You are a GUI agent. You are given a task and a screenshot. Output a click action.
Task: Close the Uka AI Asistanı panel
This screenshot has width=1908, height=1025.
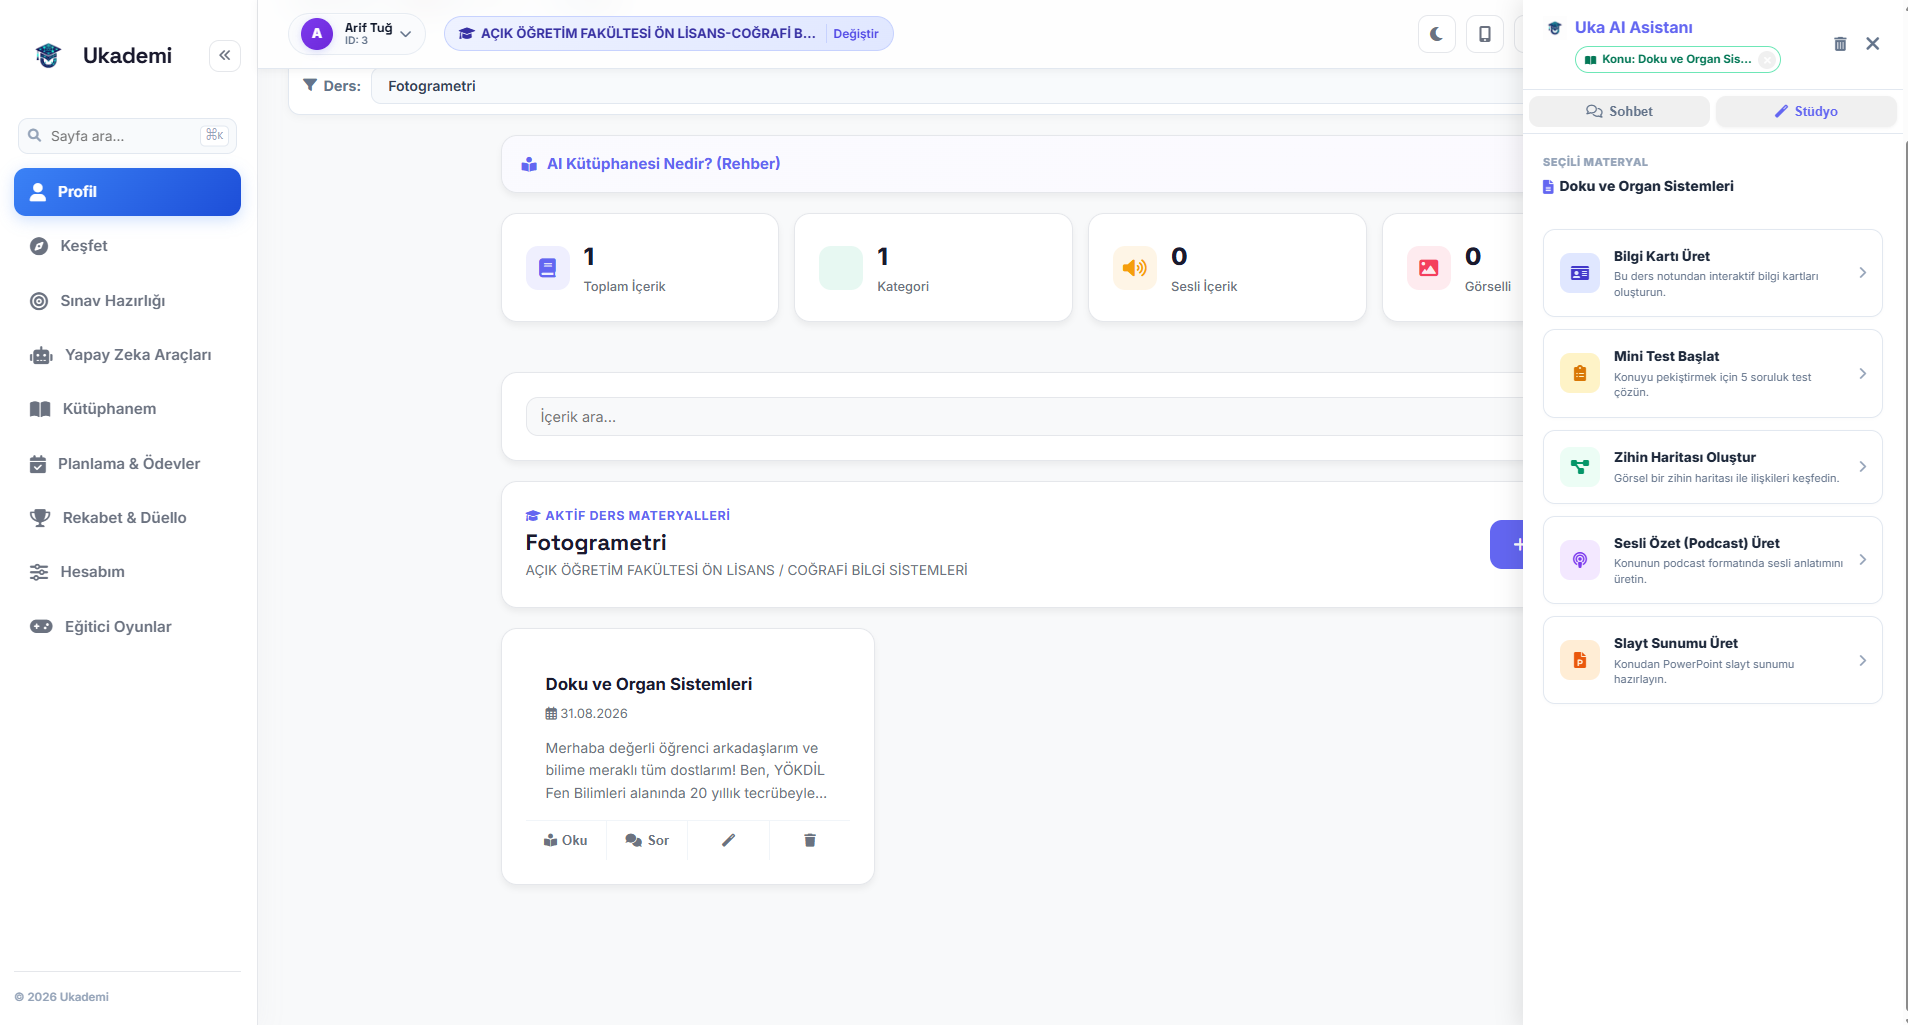(1873, 44)
